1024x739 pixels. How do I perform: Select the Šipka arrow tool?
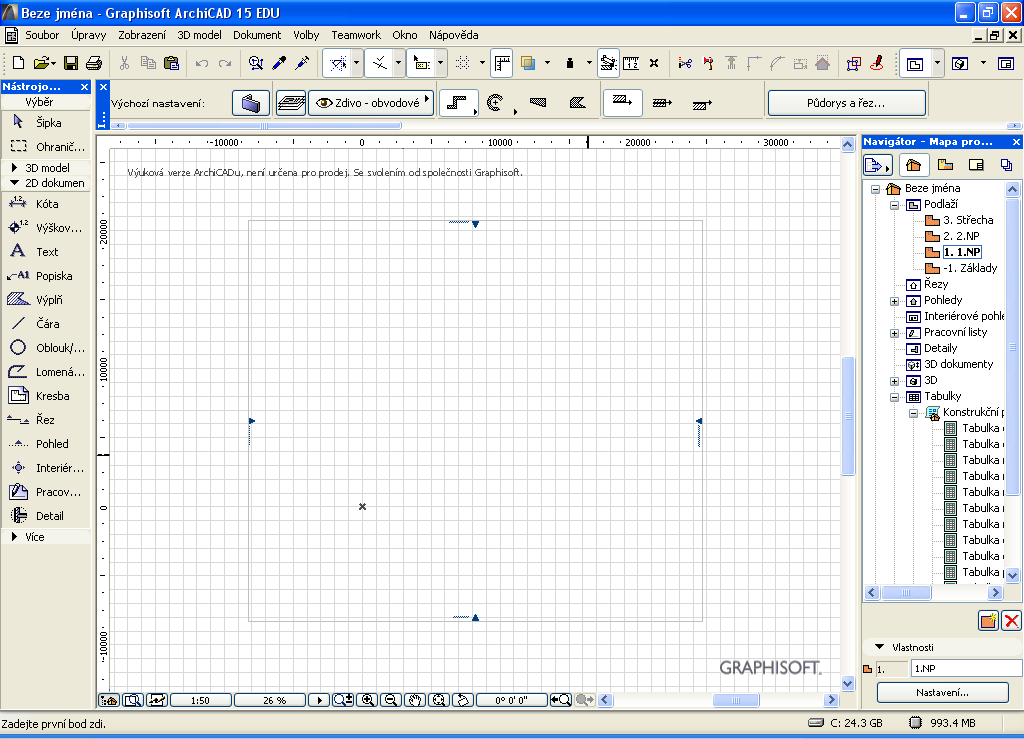pyautogui.click(x=46, y=123)
